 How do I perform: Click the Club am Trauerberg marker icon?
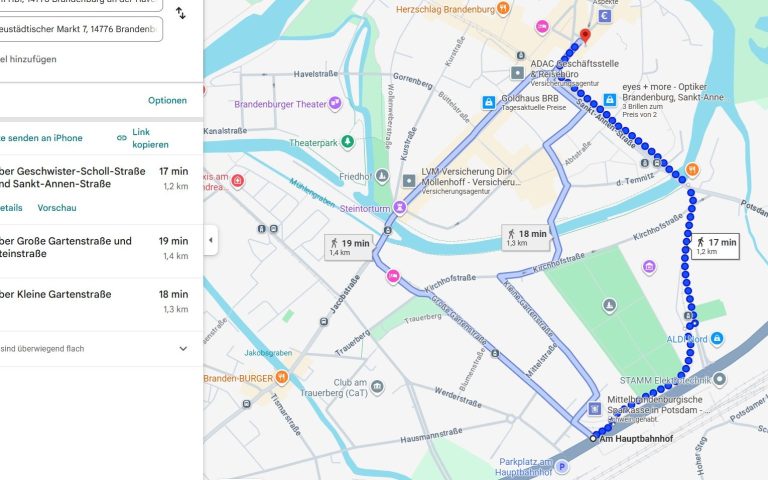coord(377,387)
